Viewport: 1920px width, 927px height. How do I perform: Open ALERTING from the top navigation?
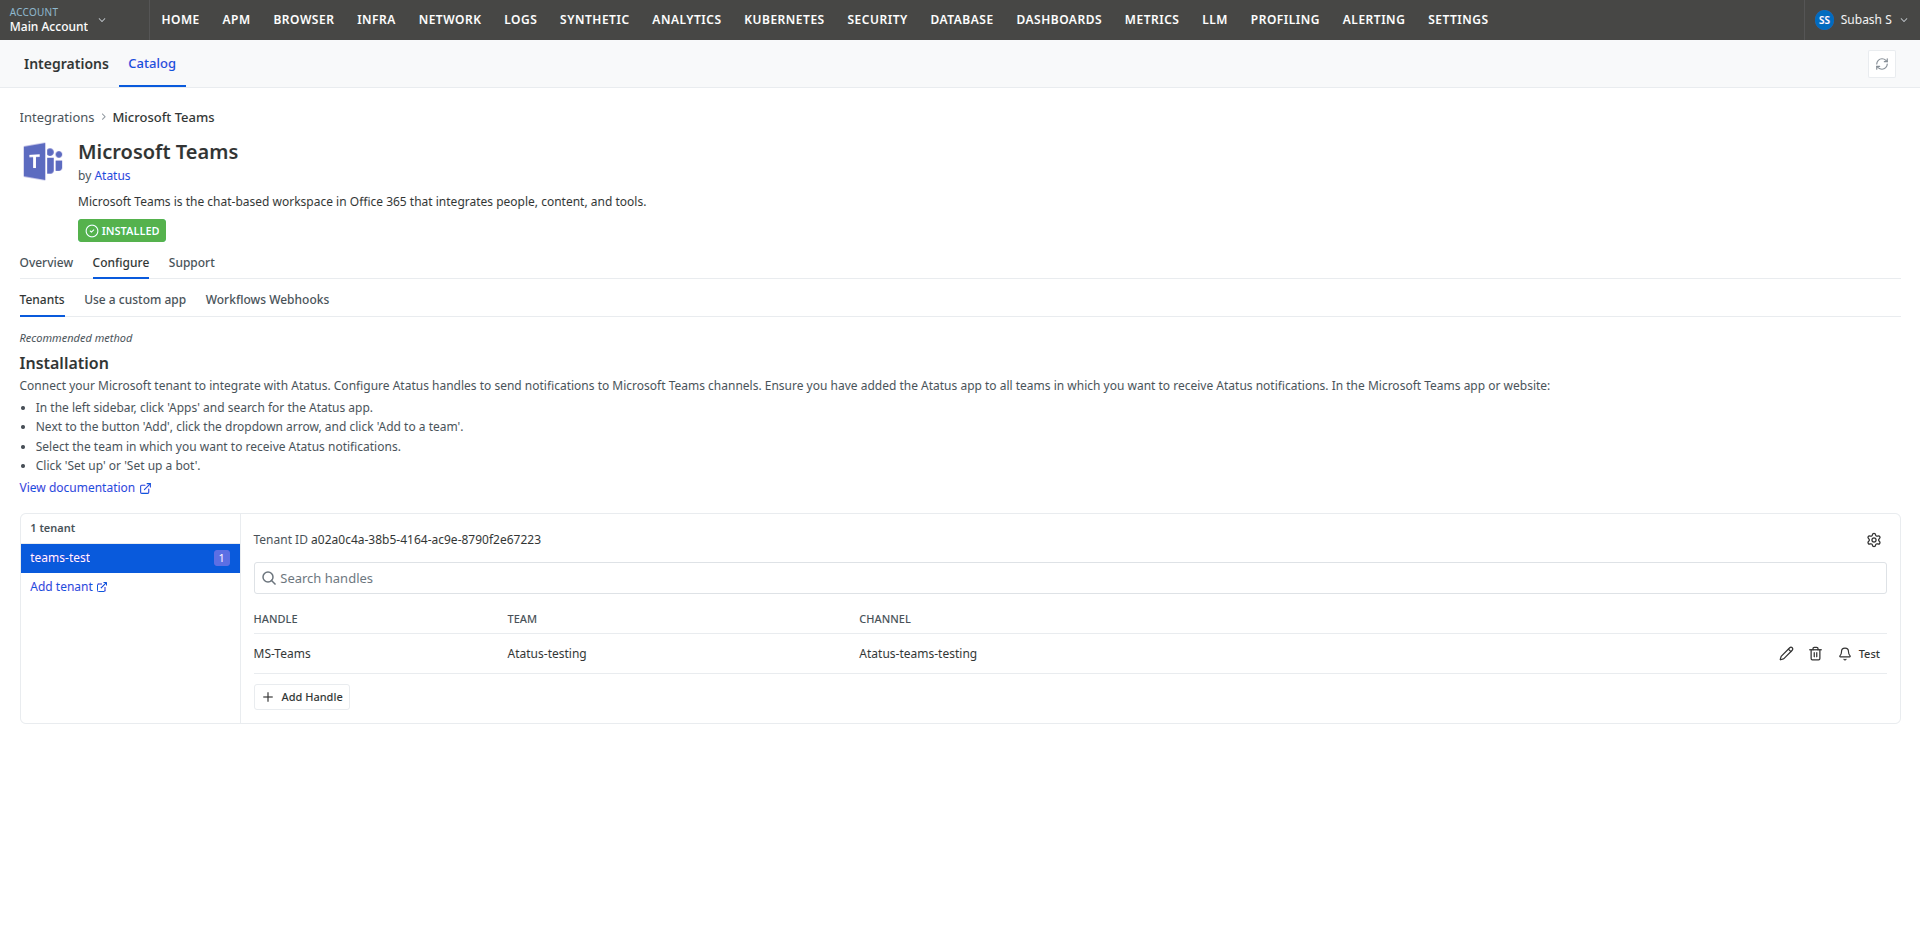(1374, 20)
